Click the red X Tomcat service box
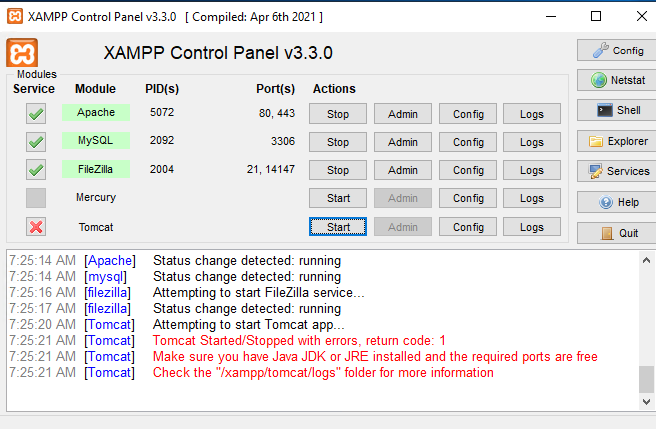 (36, 227)
